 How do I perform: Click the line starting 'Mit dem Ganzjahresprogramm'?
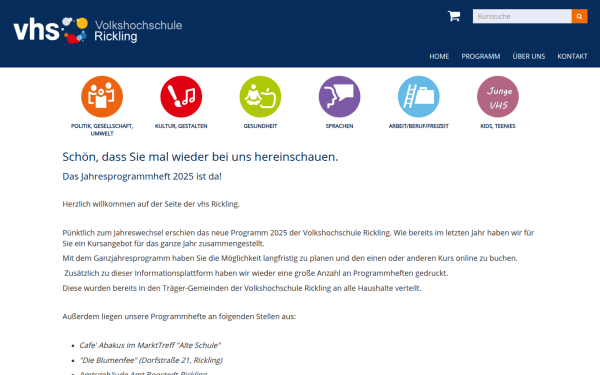(290, 258)
